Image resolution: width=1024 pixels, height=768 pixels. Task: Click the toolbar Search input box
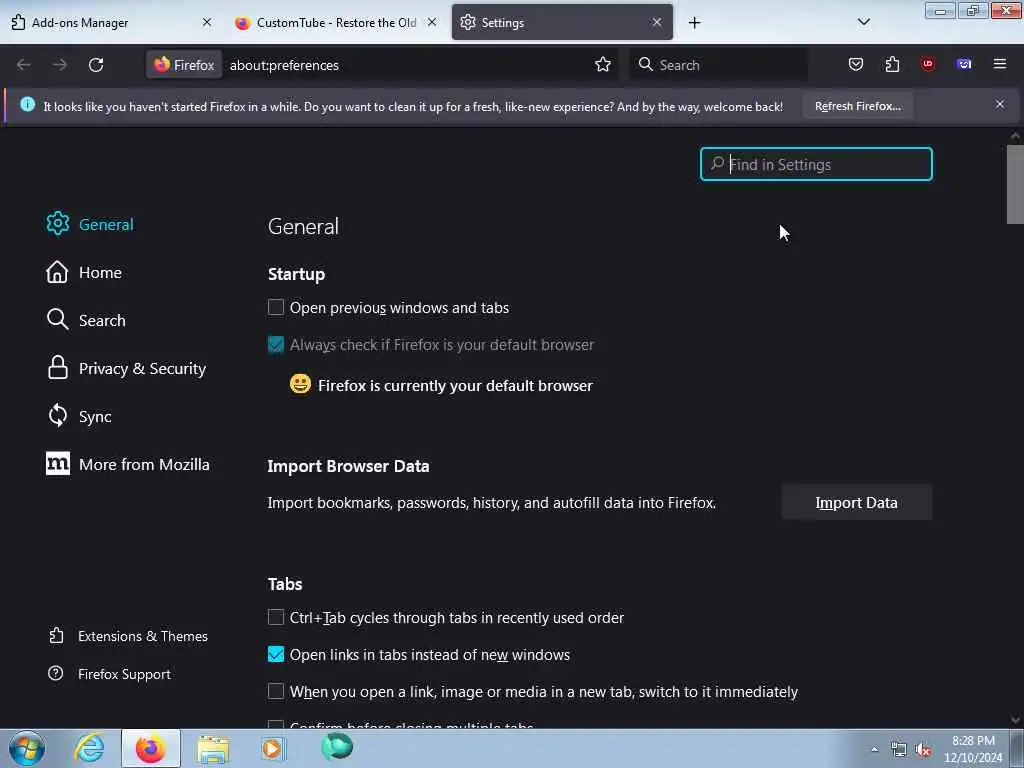718,65
